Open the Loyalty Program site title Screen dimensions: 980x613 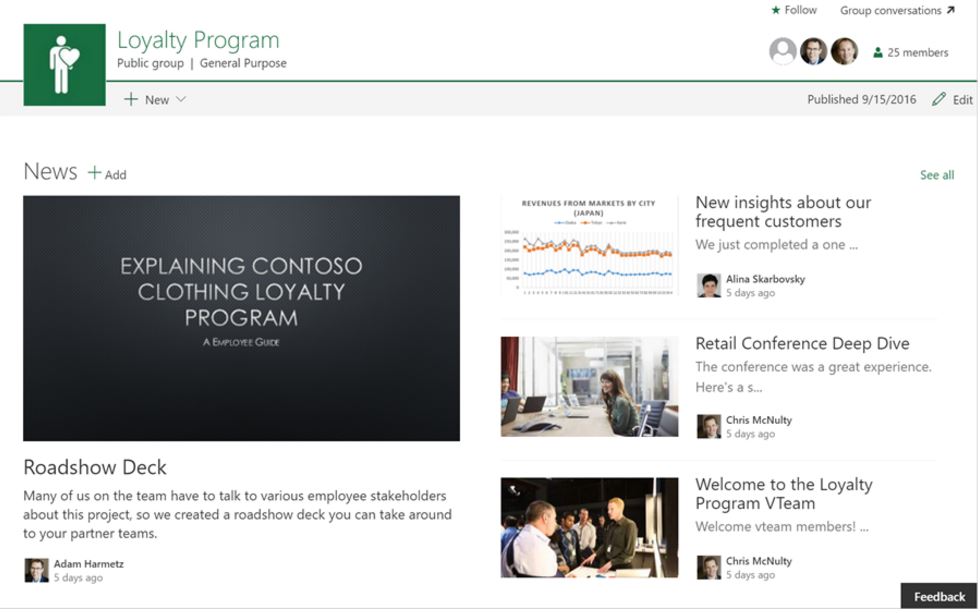pyautogui.click(x=198, y=40)
